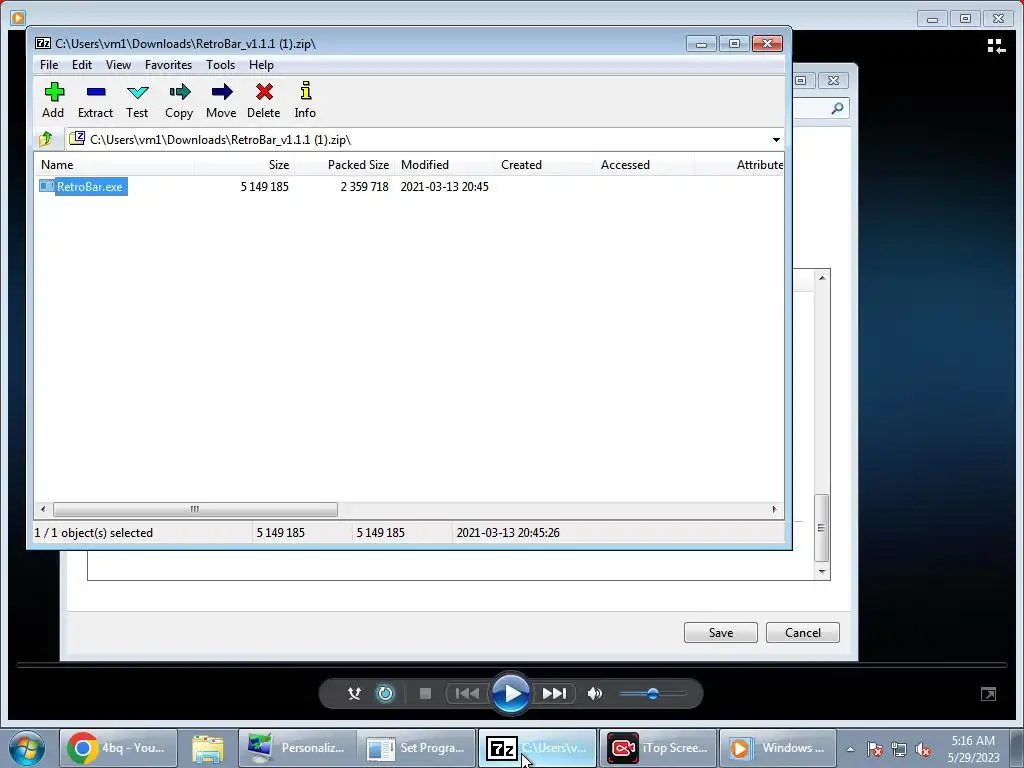Click the network tray icon

[899, 749]
